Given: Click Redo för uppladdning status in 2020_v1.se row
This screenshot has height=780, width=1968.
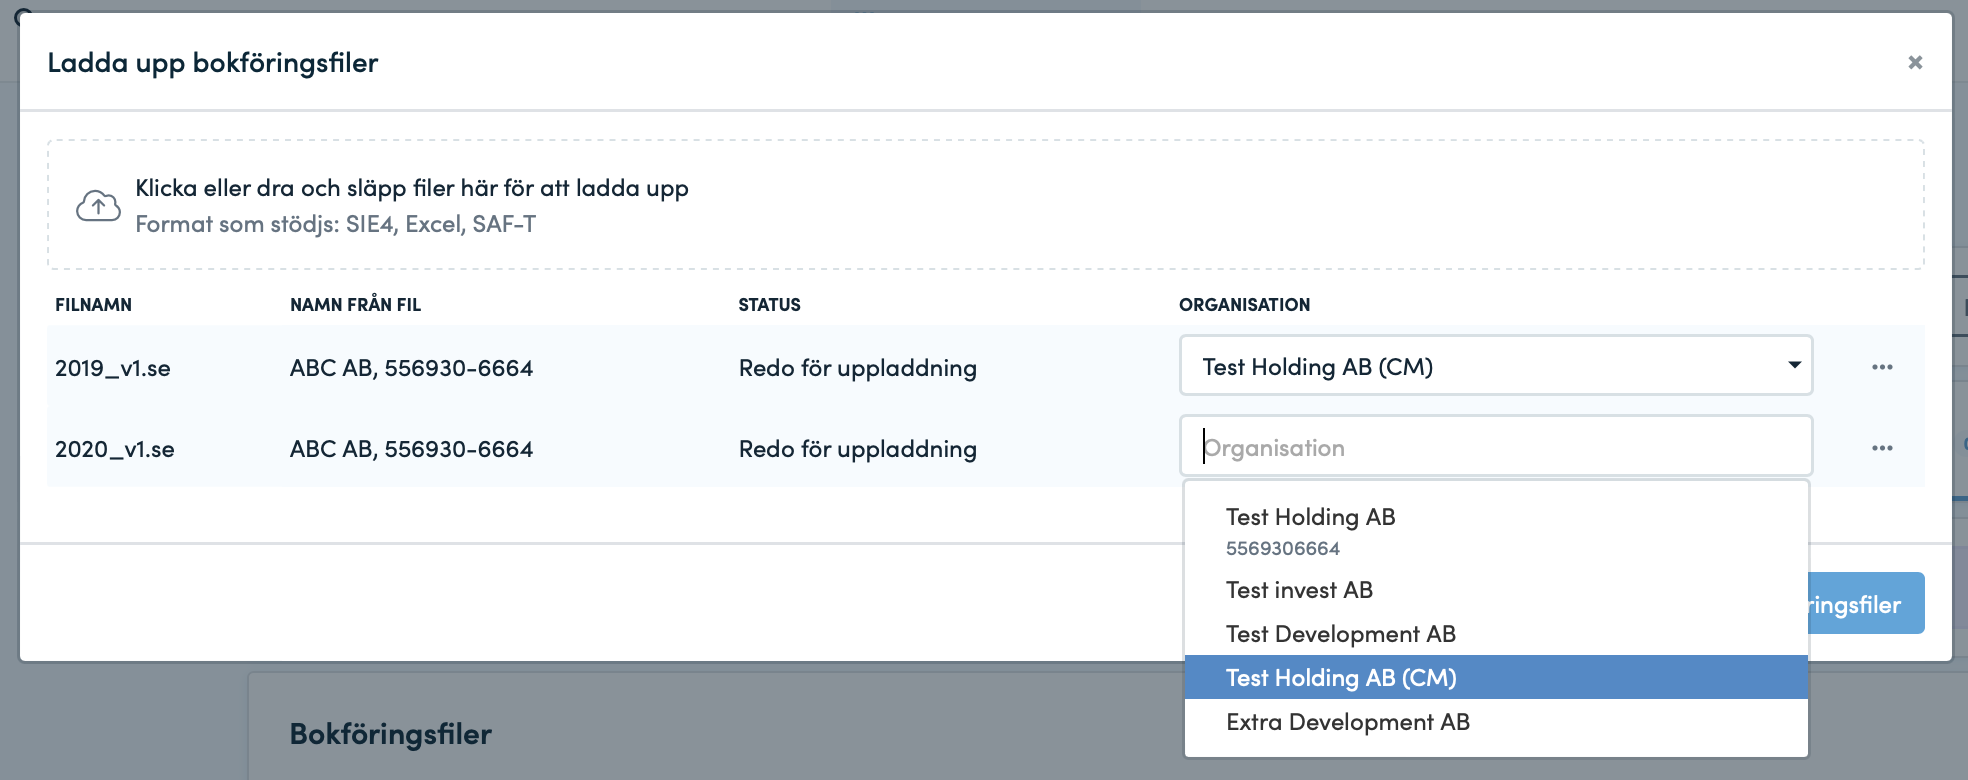Looking at the screenshot, I should [858, 449].
